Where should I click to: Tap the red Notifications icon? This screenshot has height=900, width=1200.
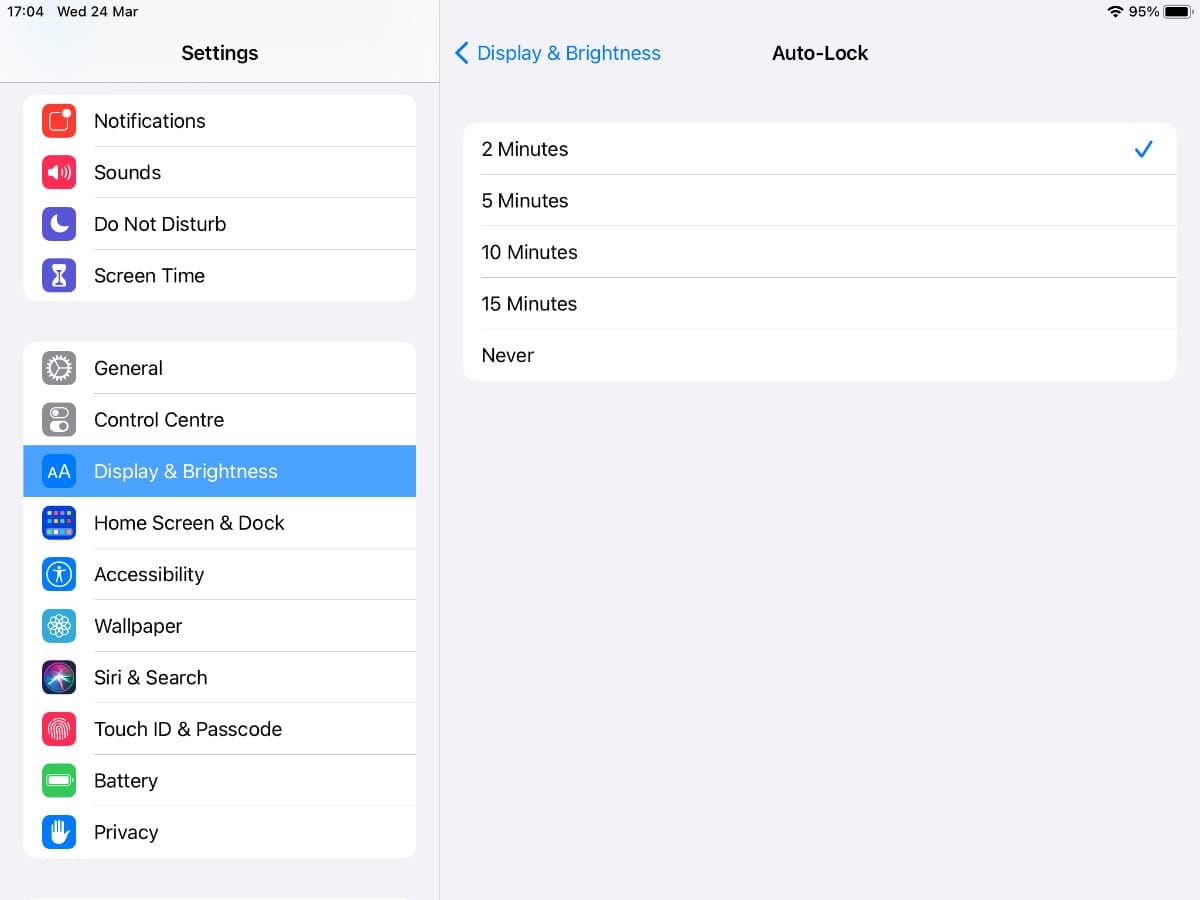coord(59,121)
